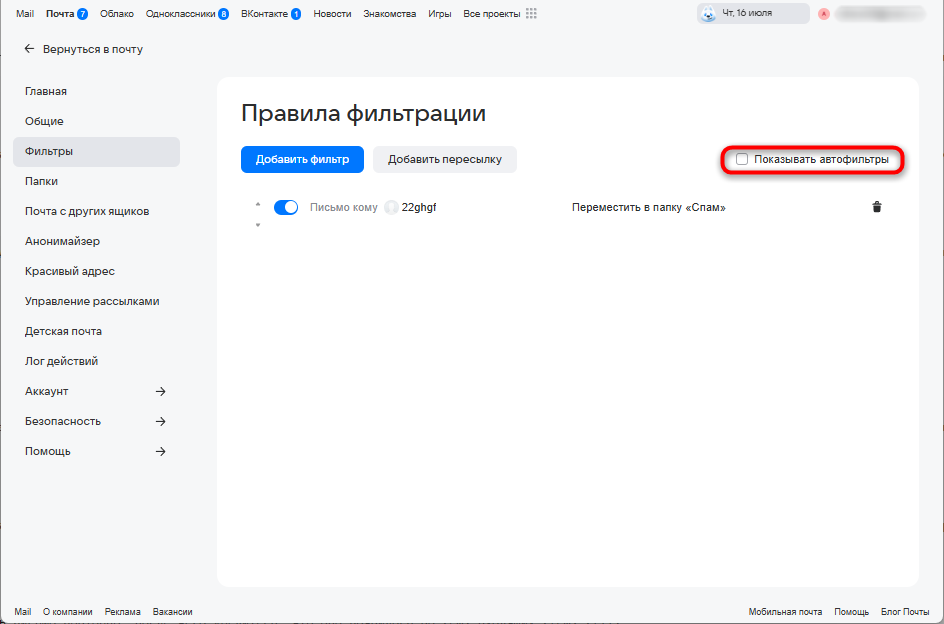Open Вакансии footer link
Viewport: 944px width, 624px height.
(x=173, y=611)
